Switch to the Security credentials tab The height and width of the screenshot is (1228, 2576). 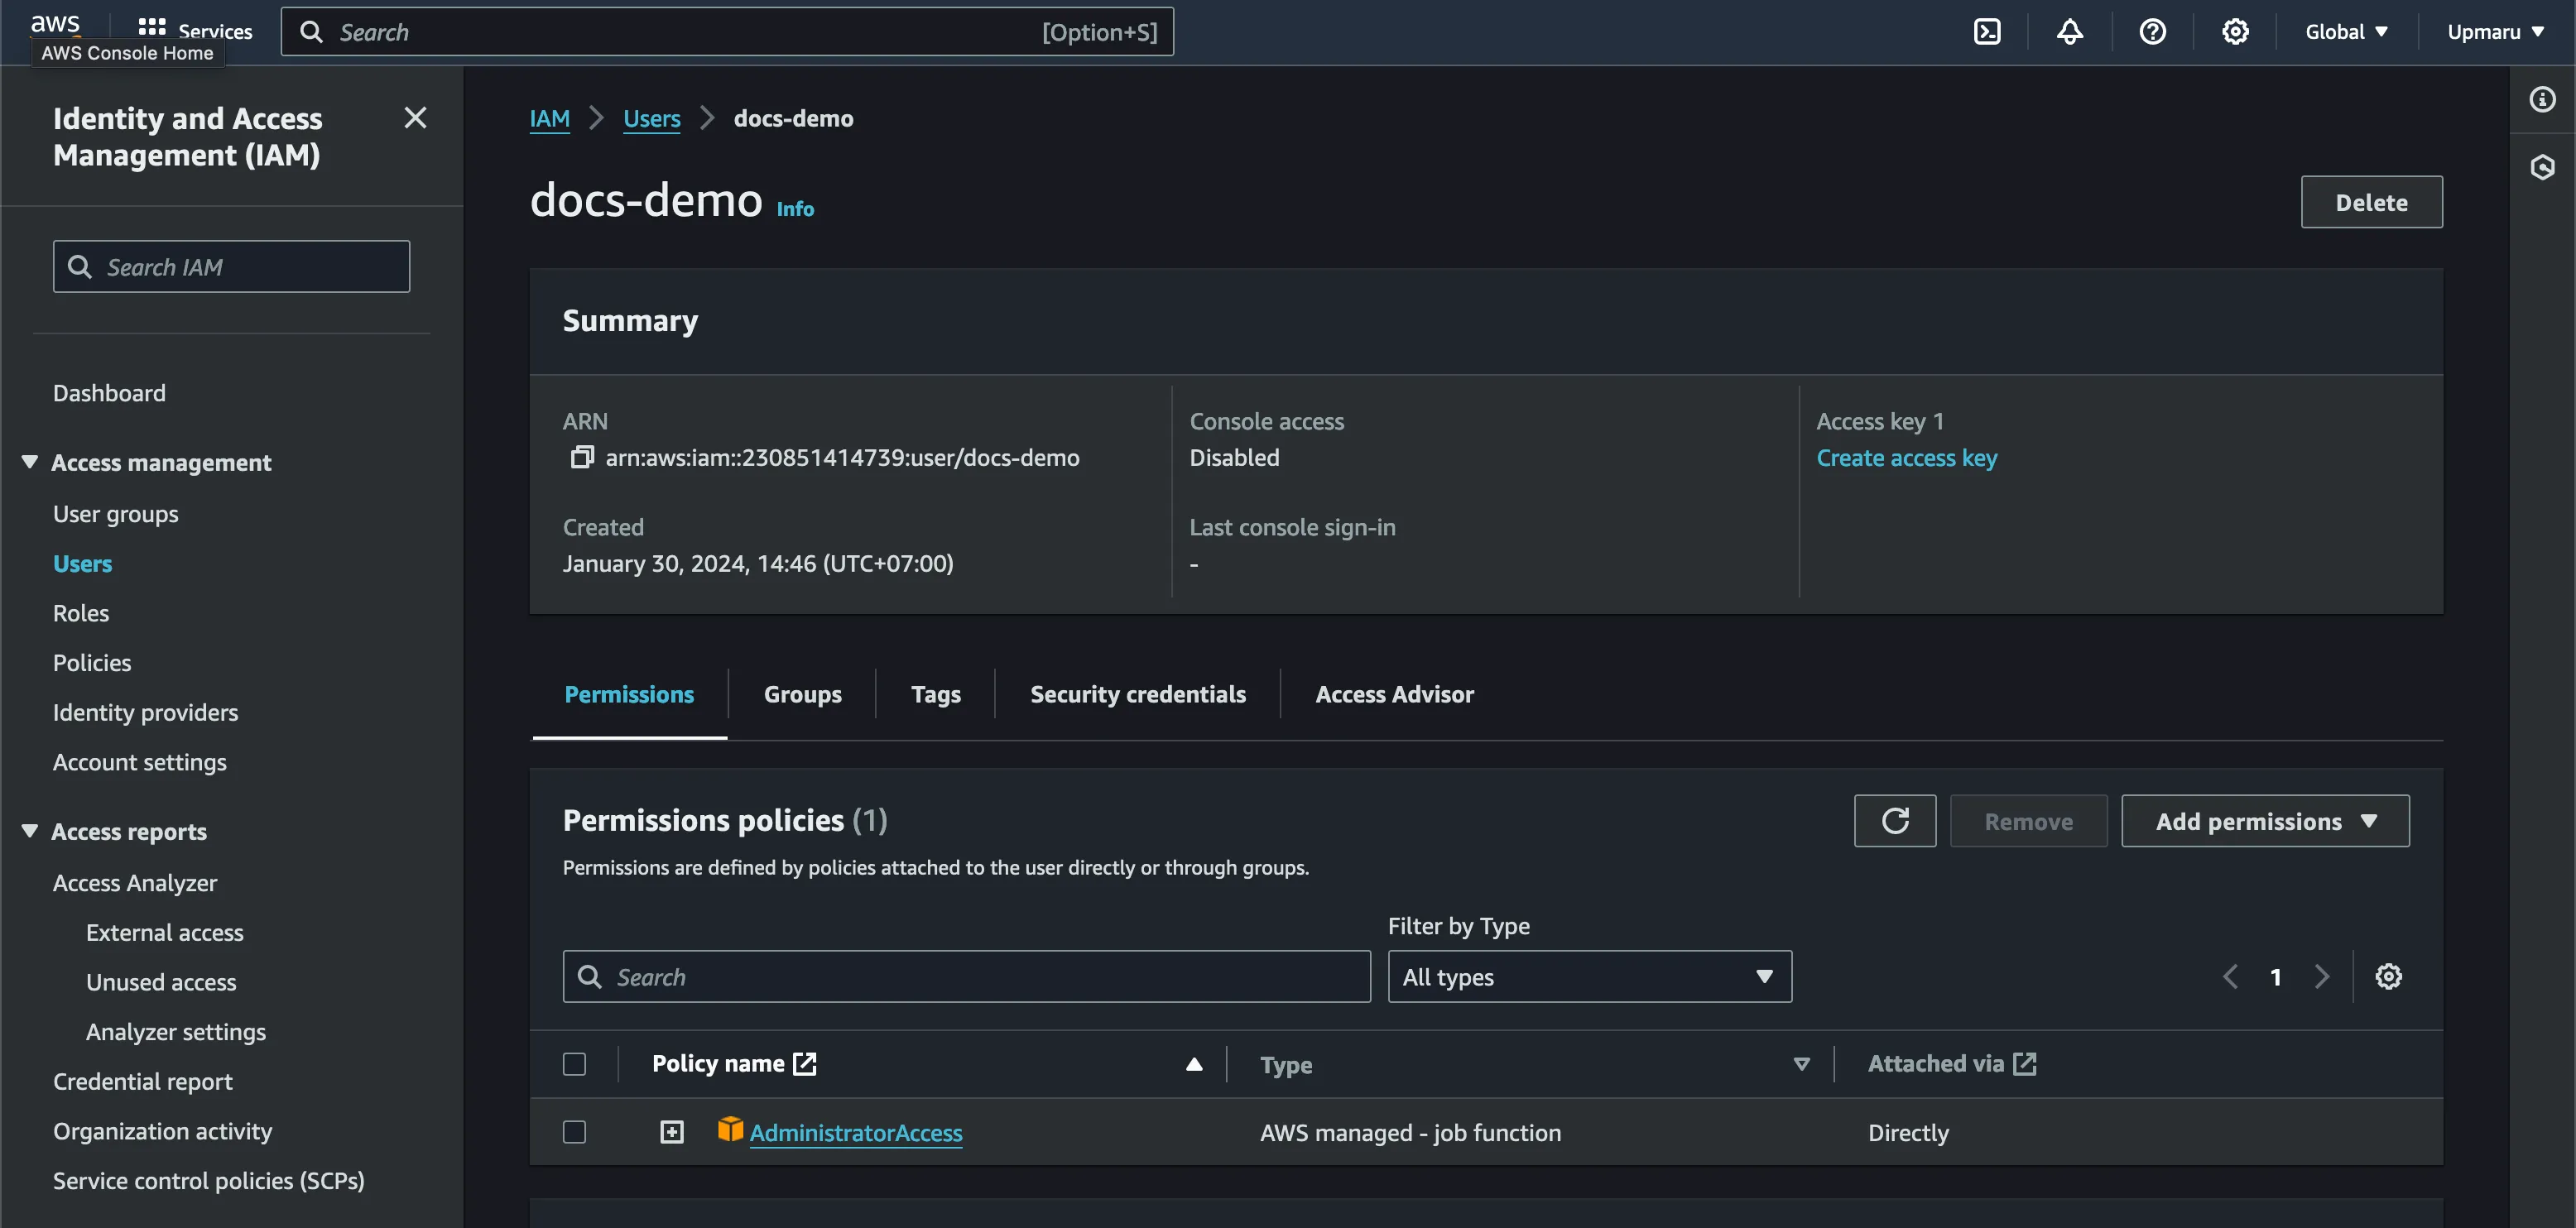1138,694
